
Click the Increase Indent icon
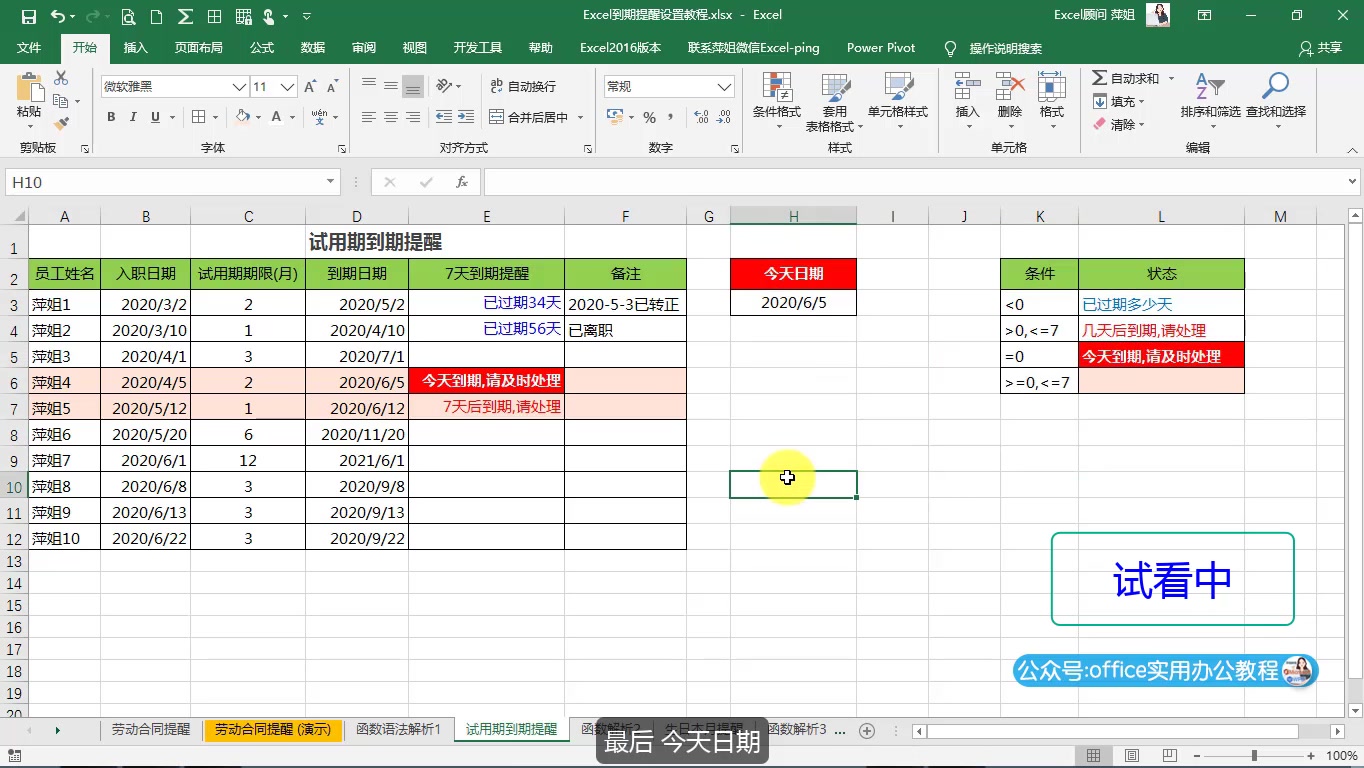pos(465,117)
